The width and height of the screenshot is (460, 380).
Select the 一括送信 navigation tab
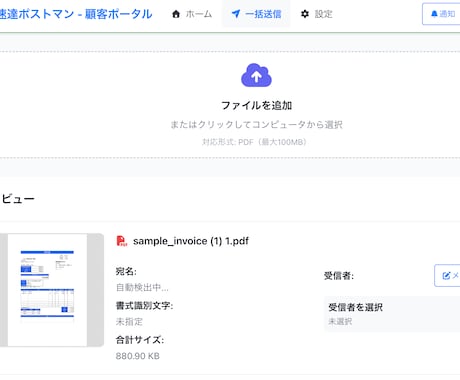256,14
